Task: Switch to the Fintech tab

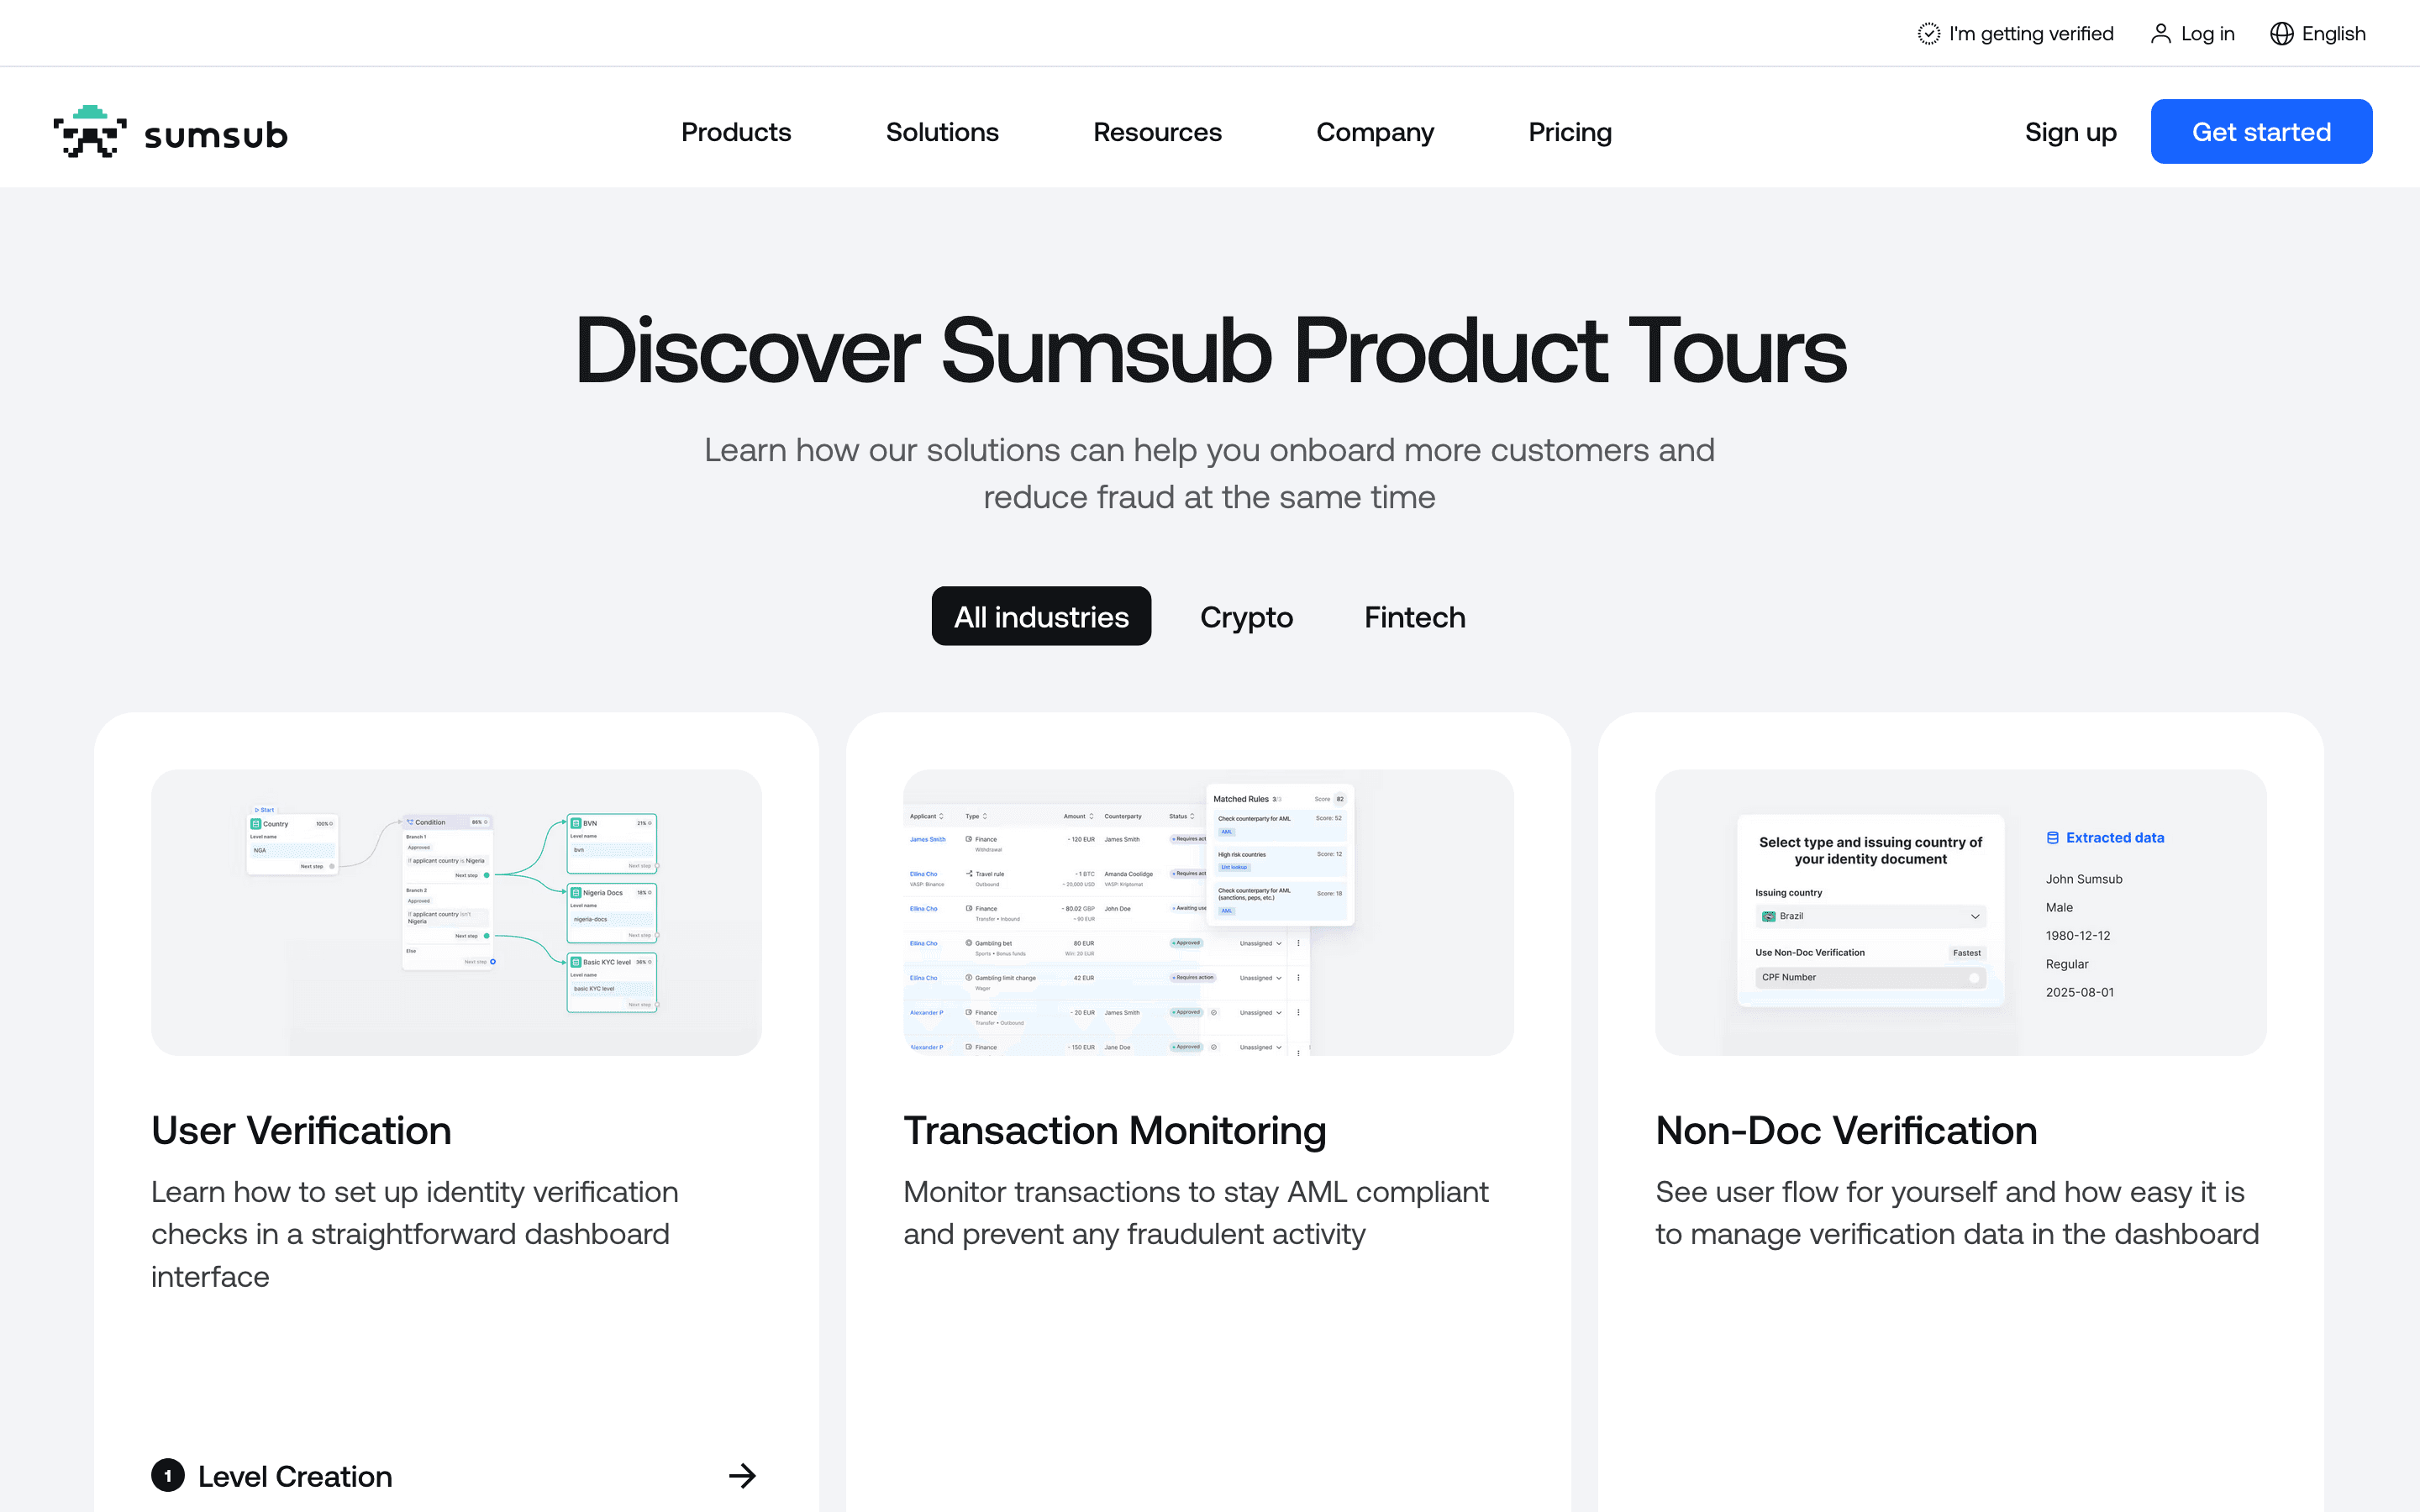Action: pos(1414,616)
